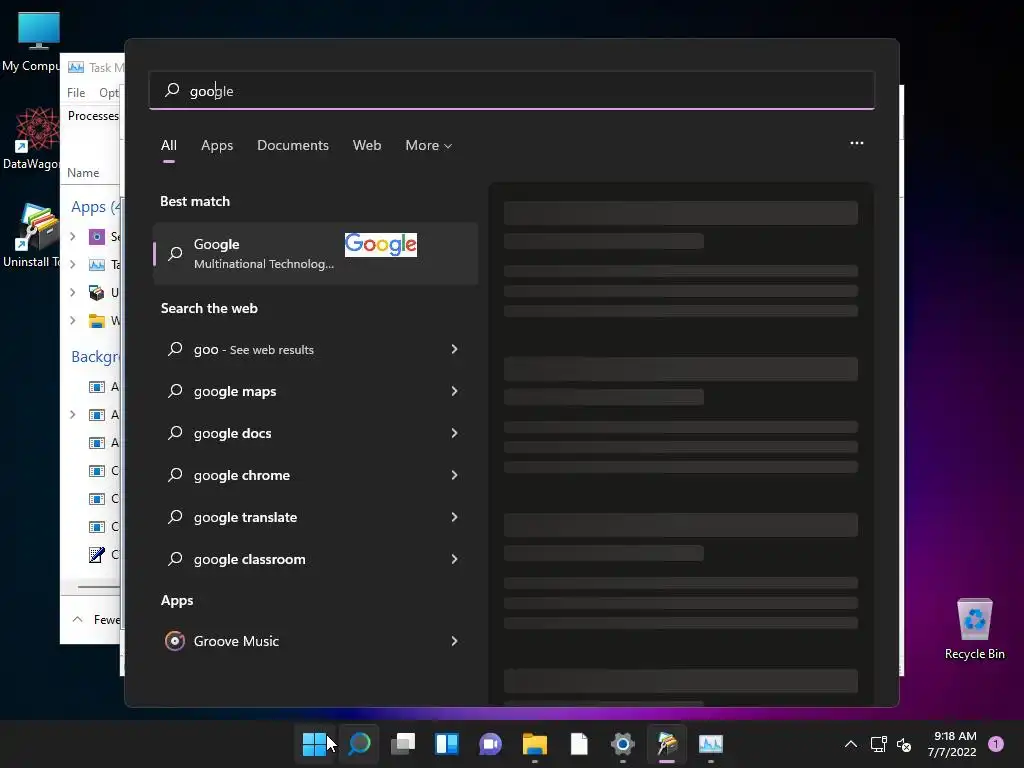The height and width of the screenshot is (768, 1024).
Task: Select the 'google maps' suggestion
Action: tap(315, 391)
